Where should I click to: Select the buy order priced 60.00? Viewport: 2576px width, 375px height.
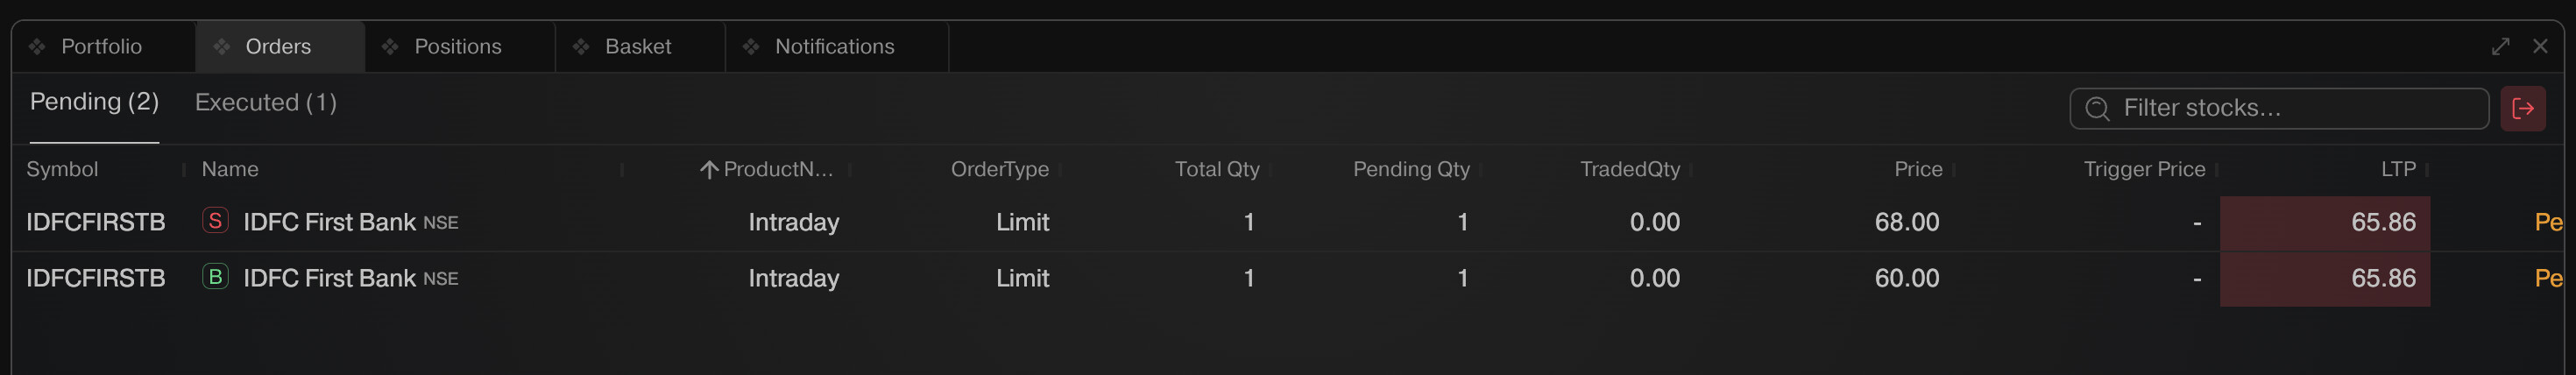pos(1906,278)
